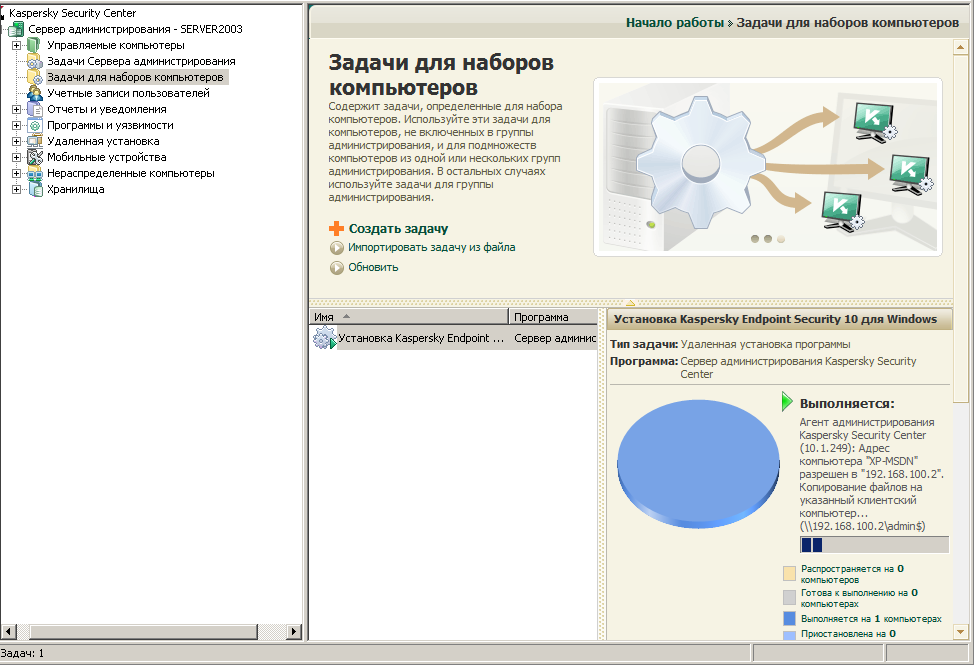Click the third dot of the banner carousel
The image size is (974, 665).
(x=781, y=238)
